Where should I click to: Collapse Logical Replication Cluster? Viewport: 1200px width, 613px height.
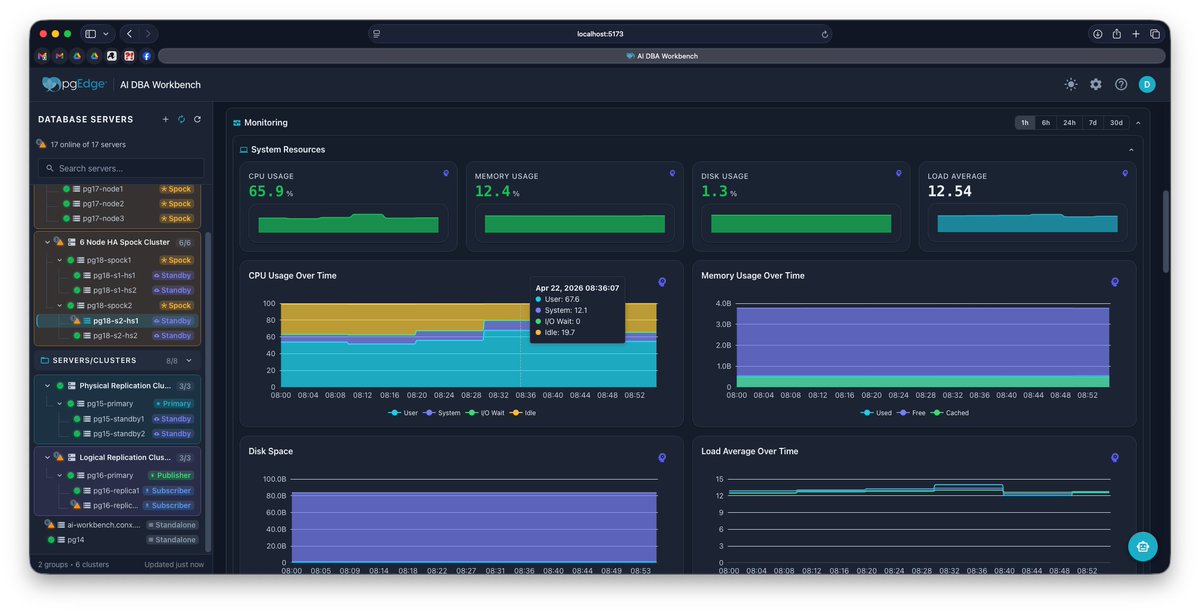(x=47, y=457)
